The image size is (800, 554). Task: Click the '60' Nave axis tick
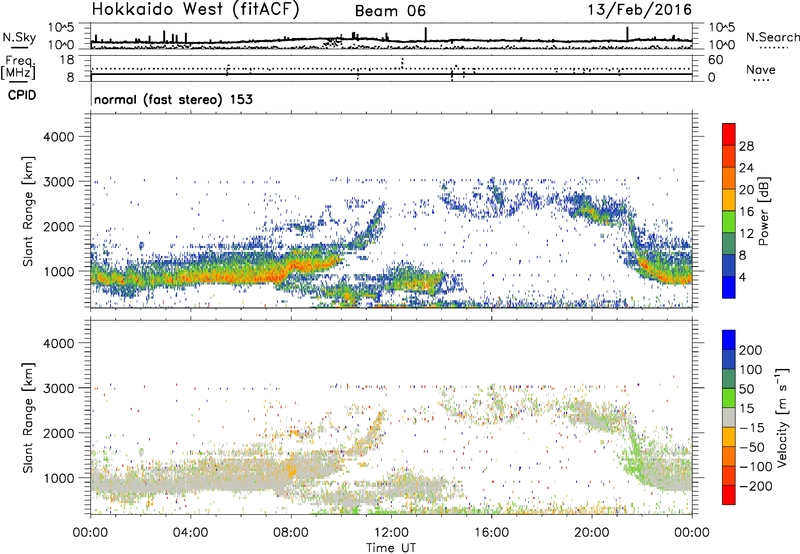click(715, 60)
